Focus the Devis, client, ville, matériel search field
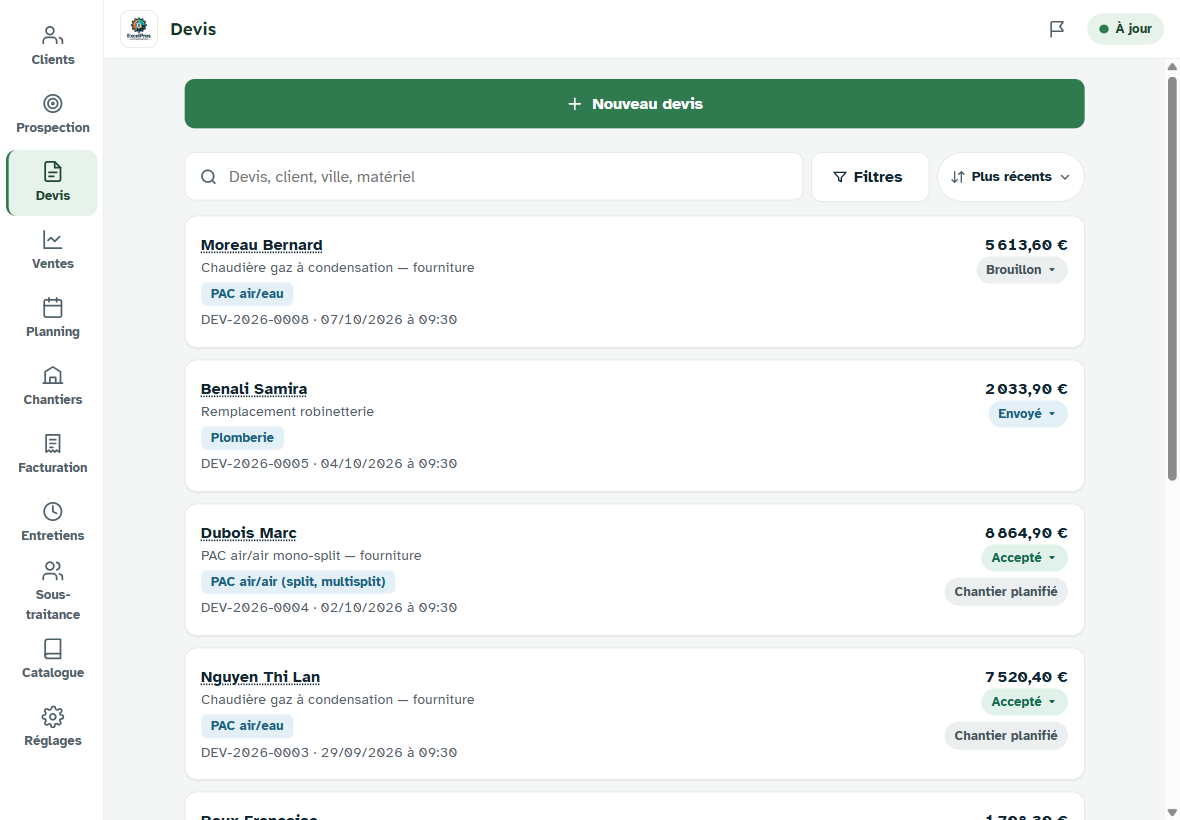Screen dimensions: 1180x820 pos(494,177)
